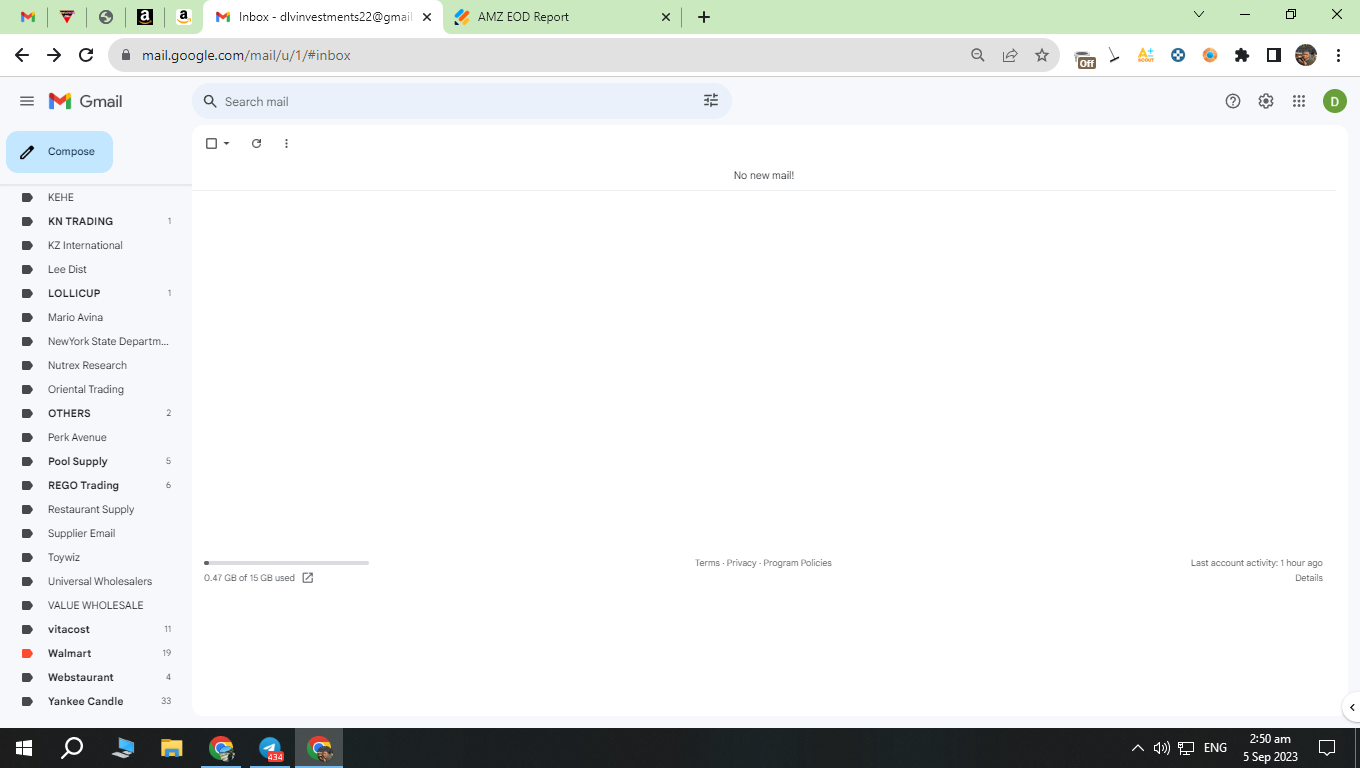This screenshot has height=768, width=1360.
Task: Switch to the white Amazon pinned tab
Action: [184, 17]
